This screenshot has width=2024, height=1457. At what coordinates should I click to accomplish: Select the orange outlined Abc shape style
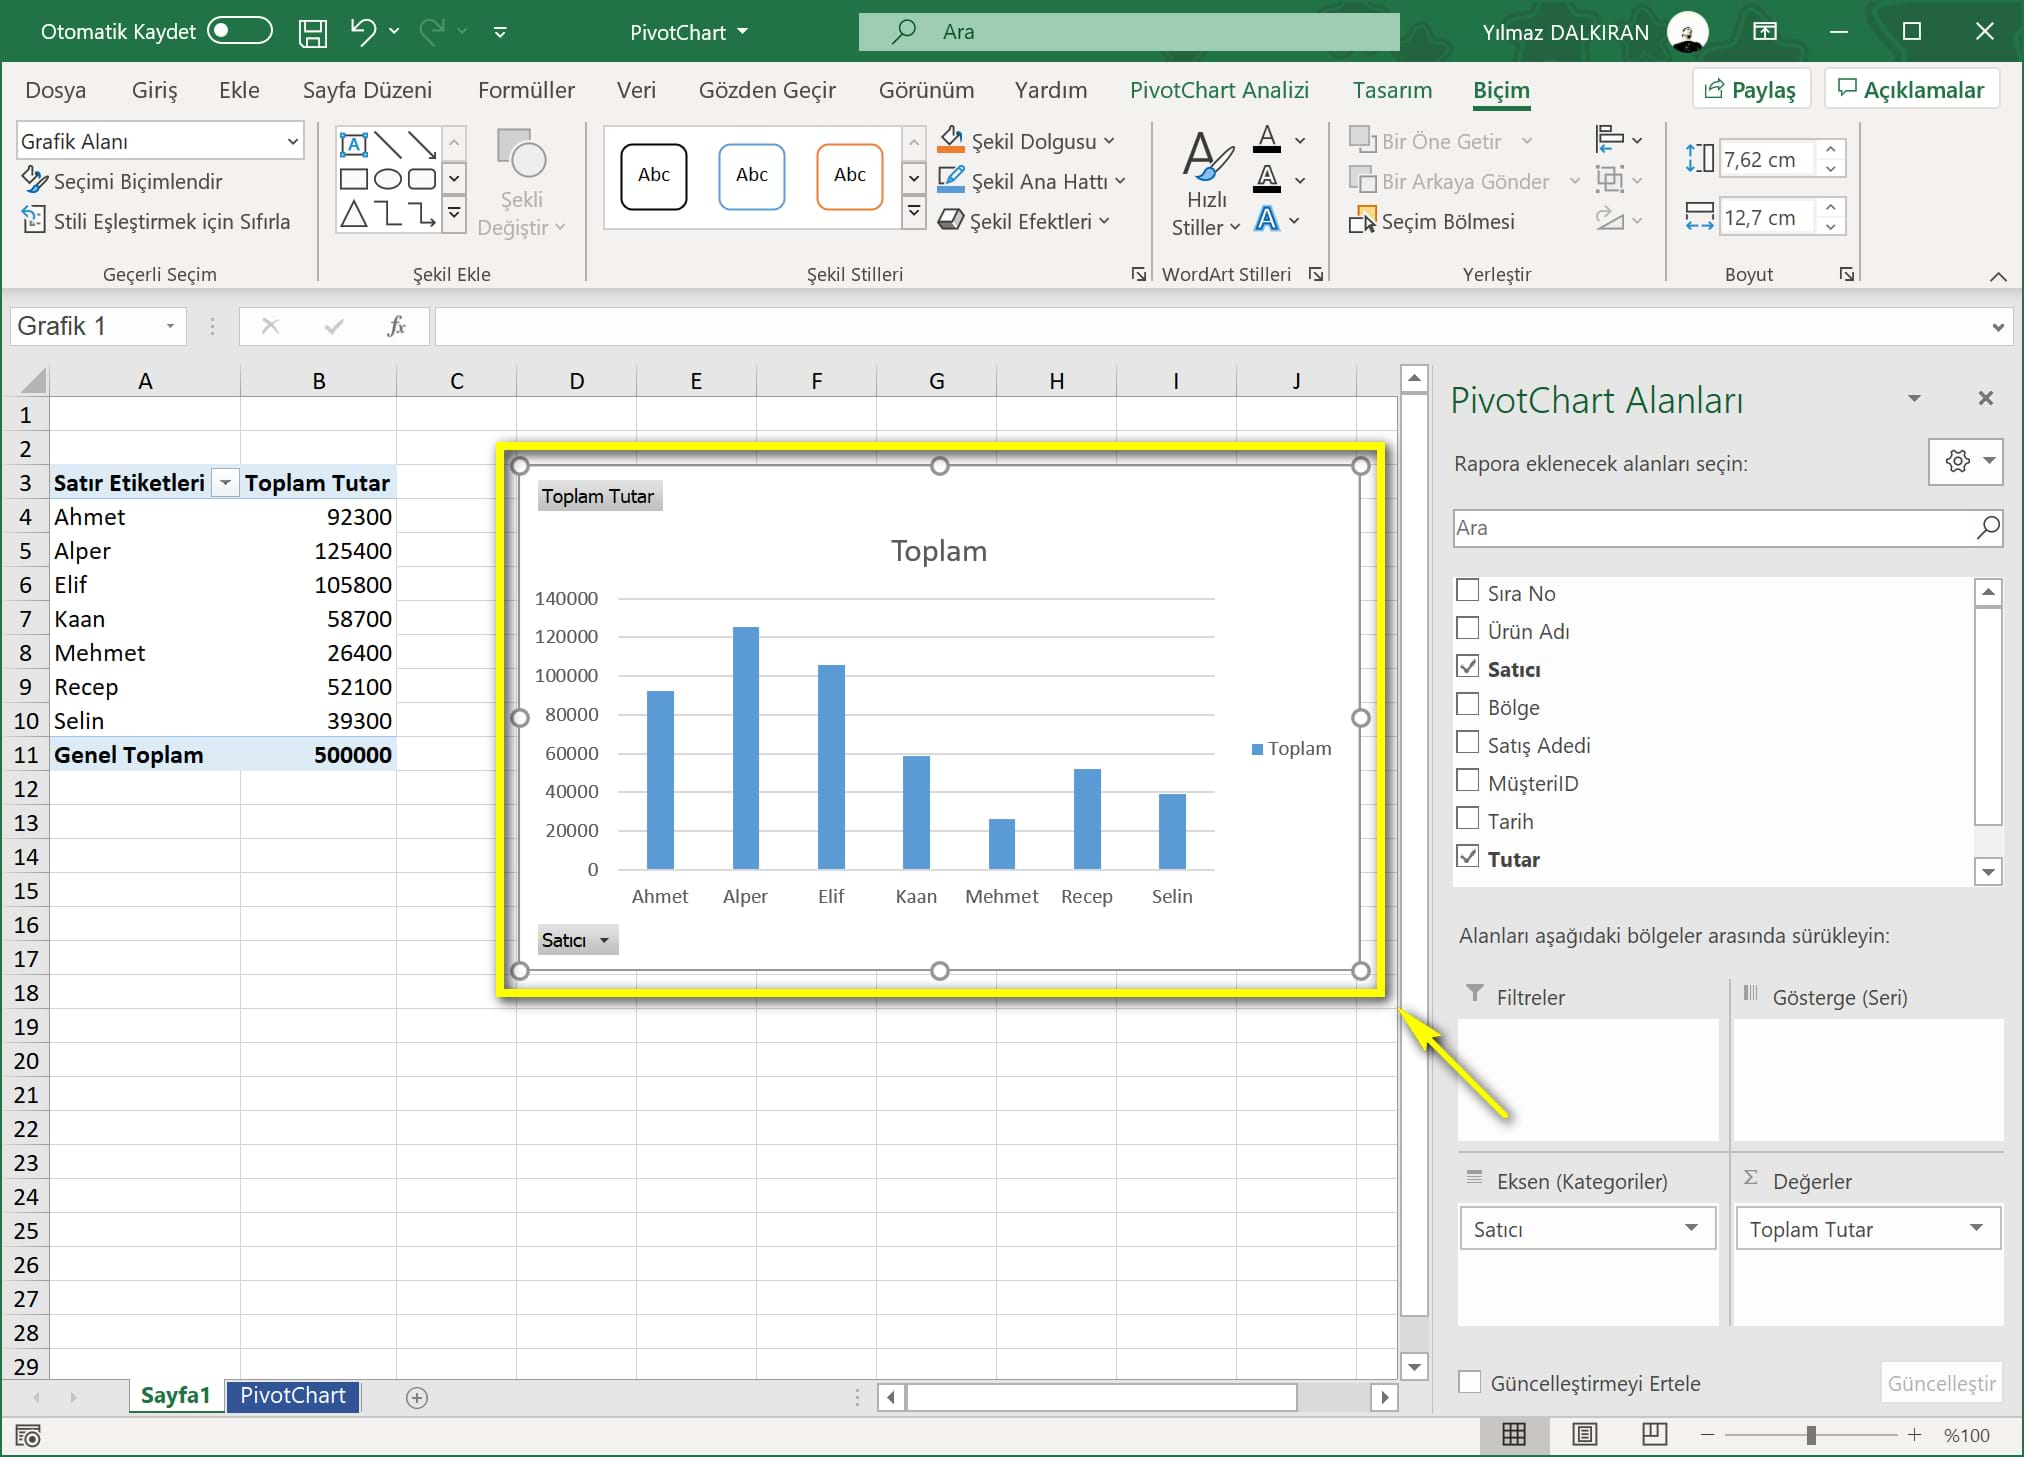pyautogui.click(x=850, y=176)
